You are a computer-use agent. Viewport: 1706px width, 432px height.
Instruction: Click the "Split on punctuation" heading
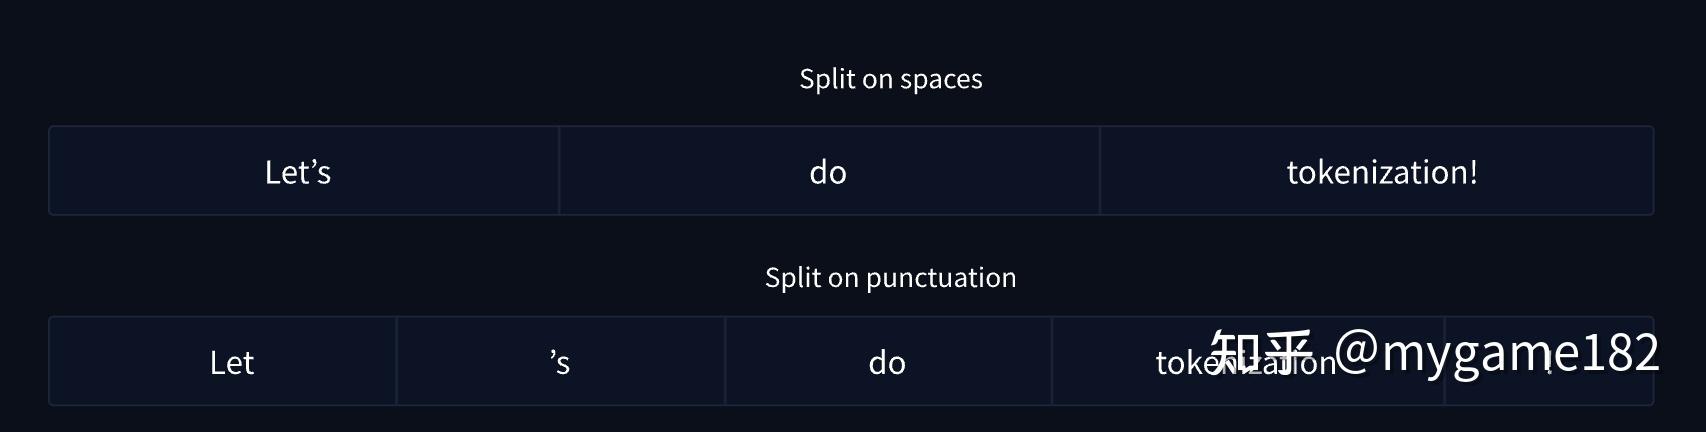(890, 277)
